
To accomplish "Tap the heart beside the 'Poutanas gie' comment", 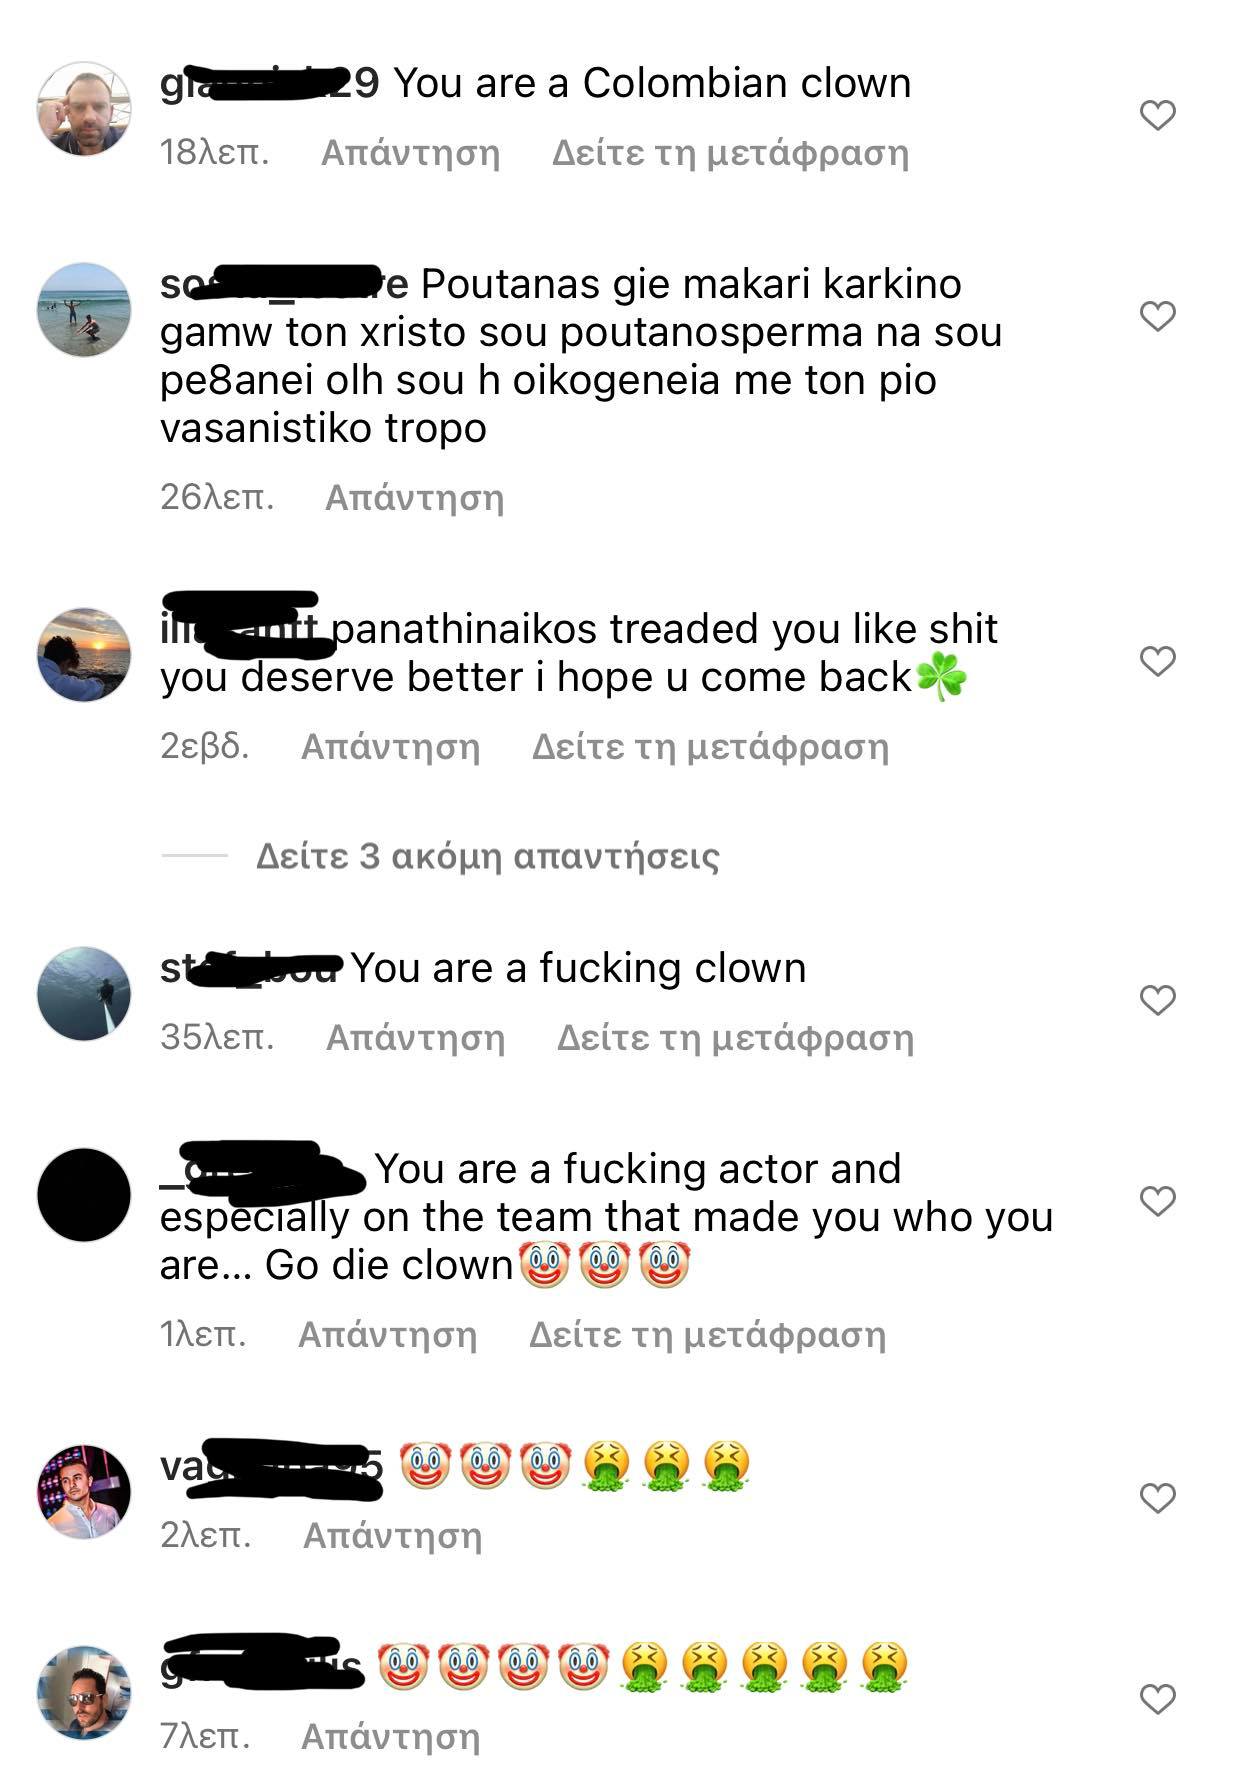I will [1157, 317].
